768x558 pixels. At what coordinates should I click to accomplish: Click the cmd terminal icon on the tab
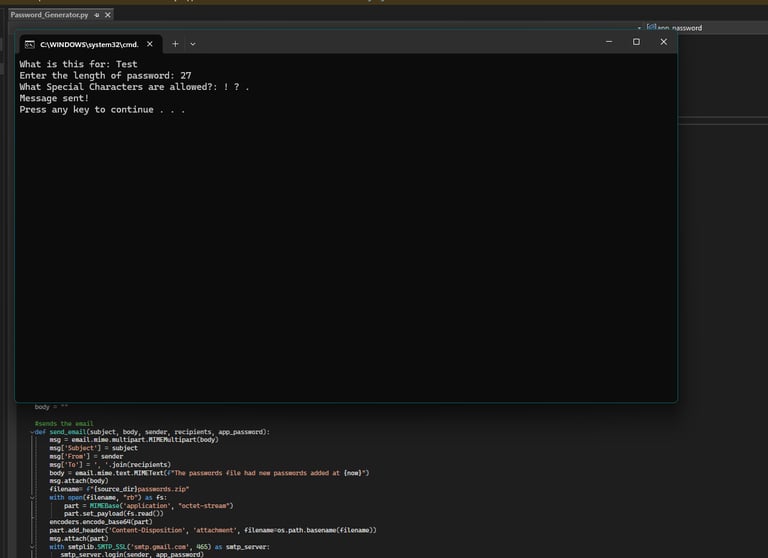coord(29,45)
